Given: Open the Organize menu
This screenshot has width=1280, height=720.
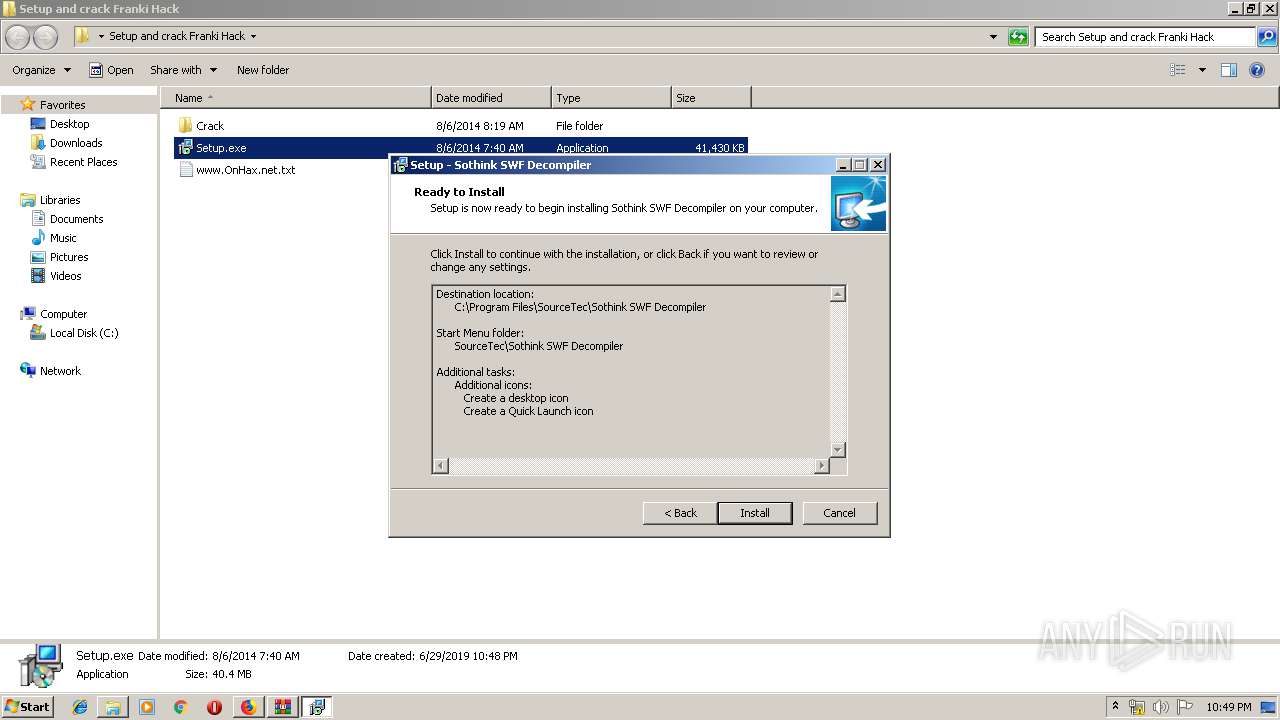Looking at the screenshot, I should pos(41,70).
